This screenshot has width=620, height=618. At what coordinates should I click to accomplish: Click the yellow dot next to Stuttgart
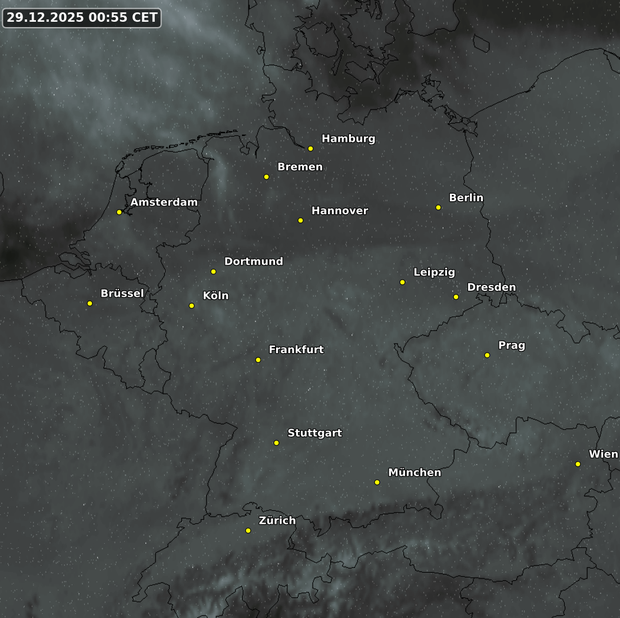pyautogui.click(x=277, y=443)
